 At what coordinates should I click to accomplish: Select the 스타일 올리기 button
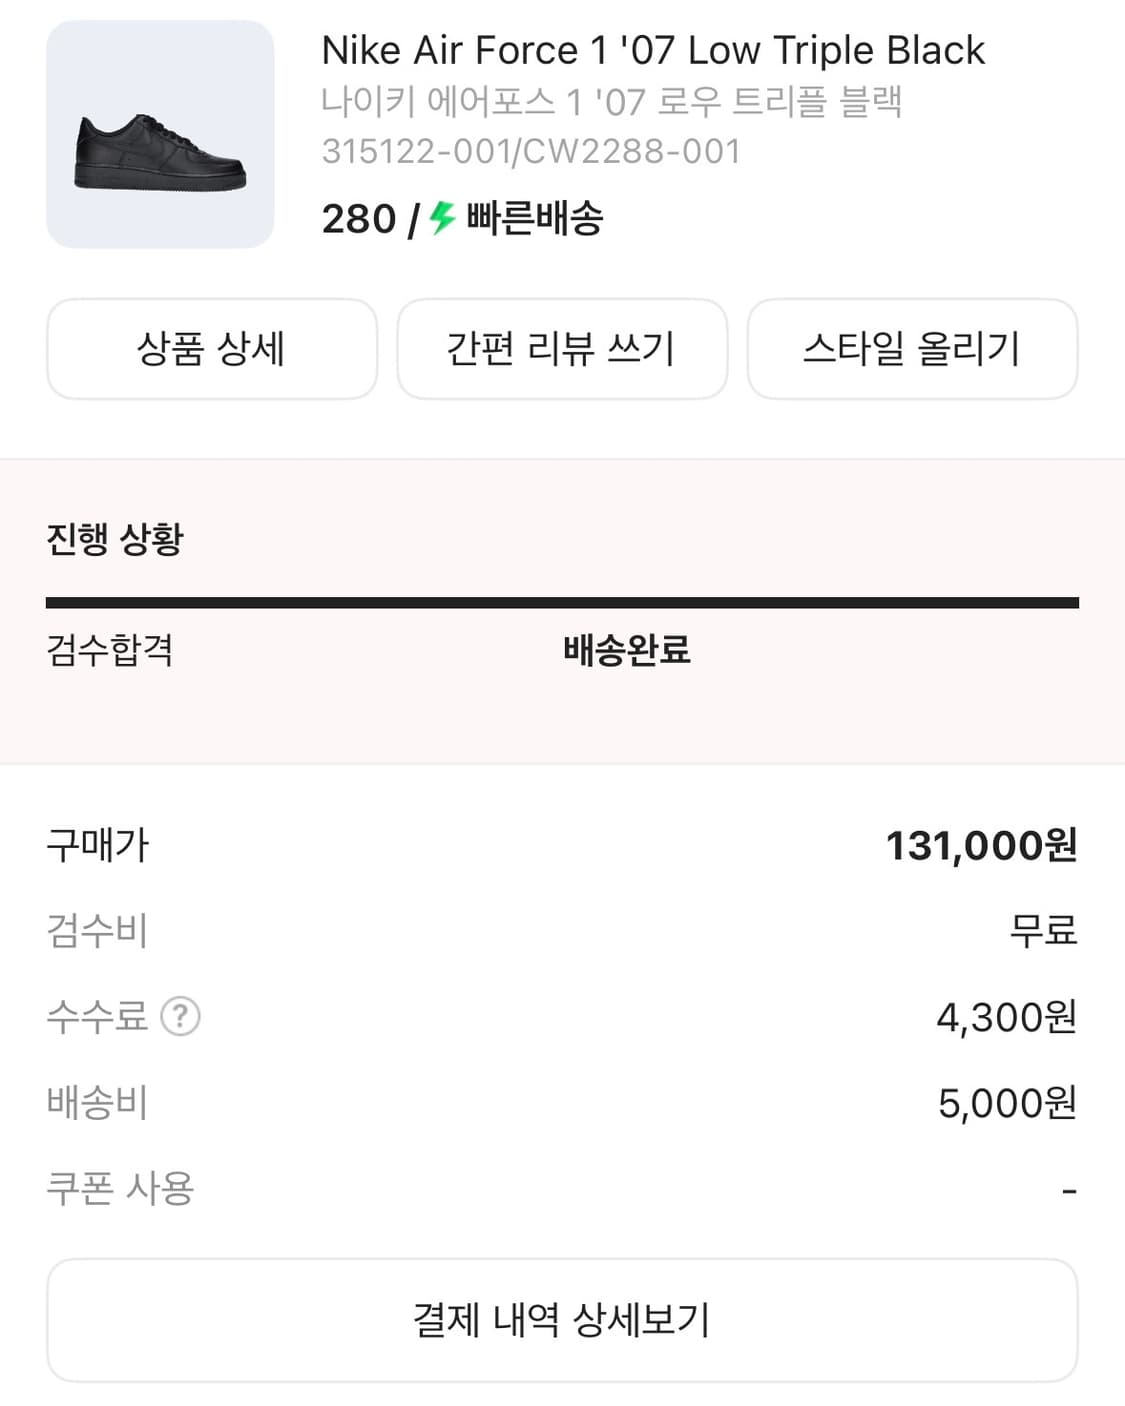911,349
